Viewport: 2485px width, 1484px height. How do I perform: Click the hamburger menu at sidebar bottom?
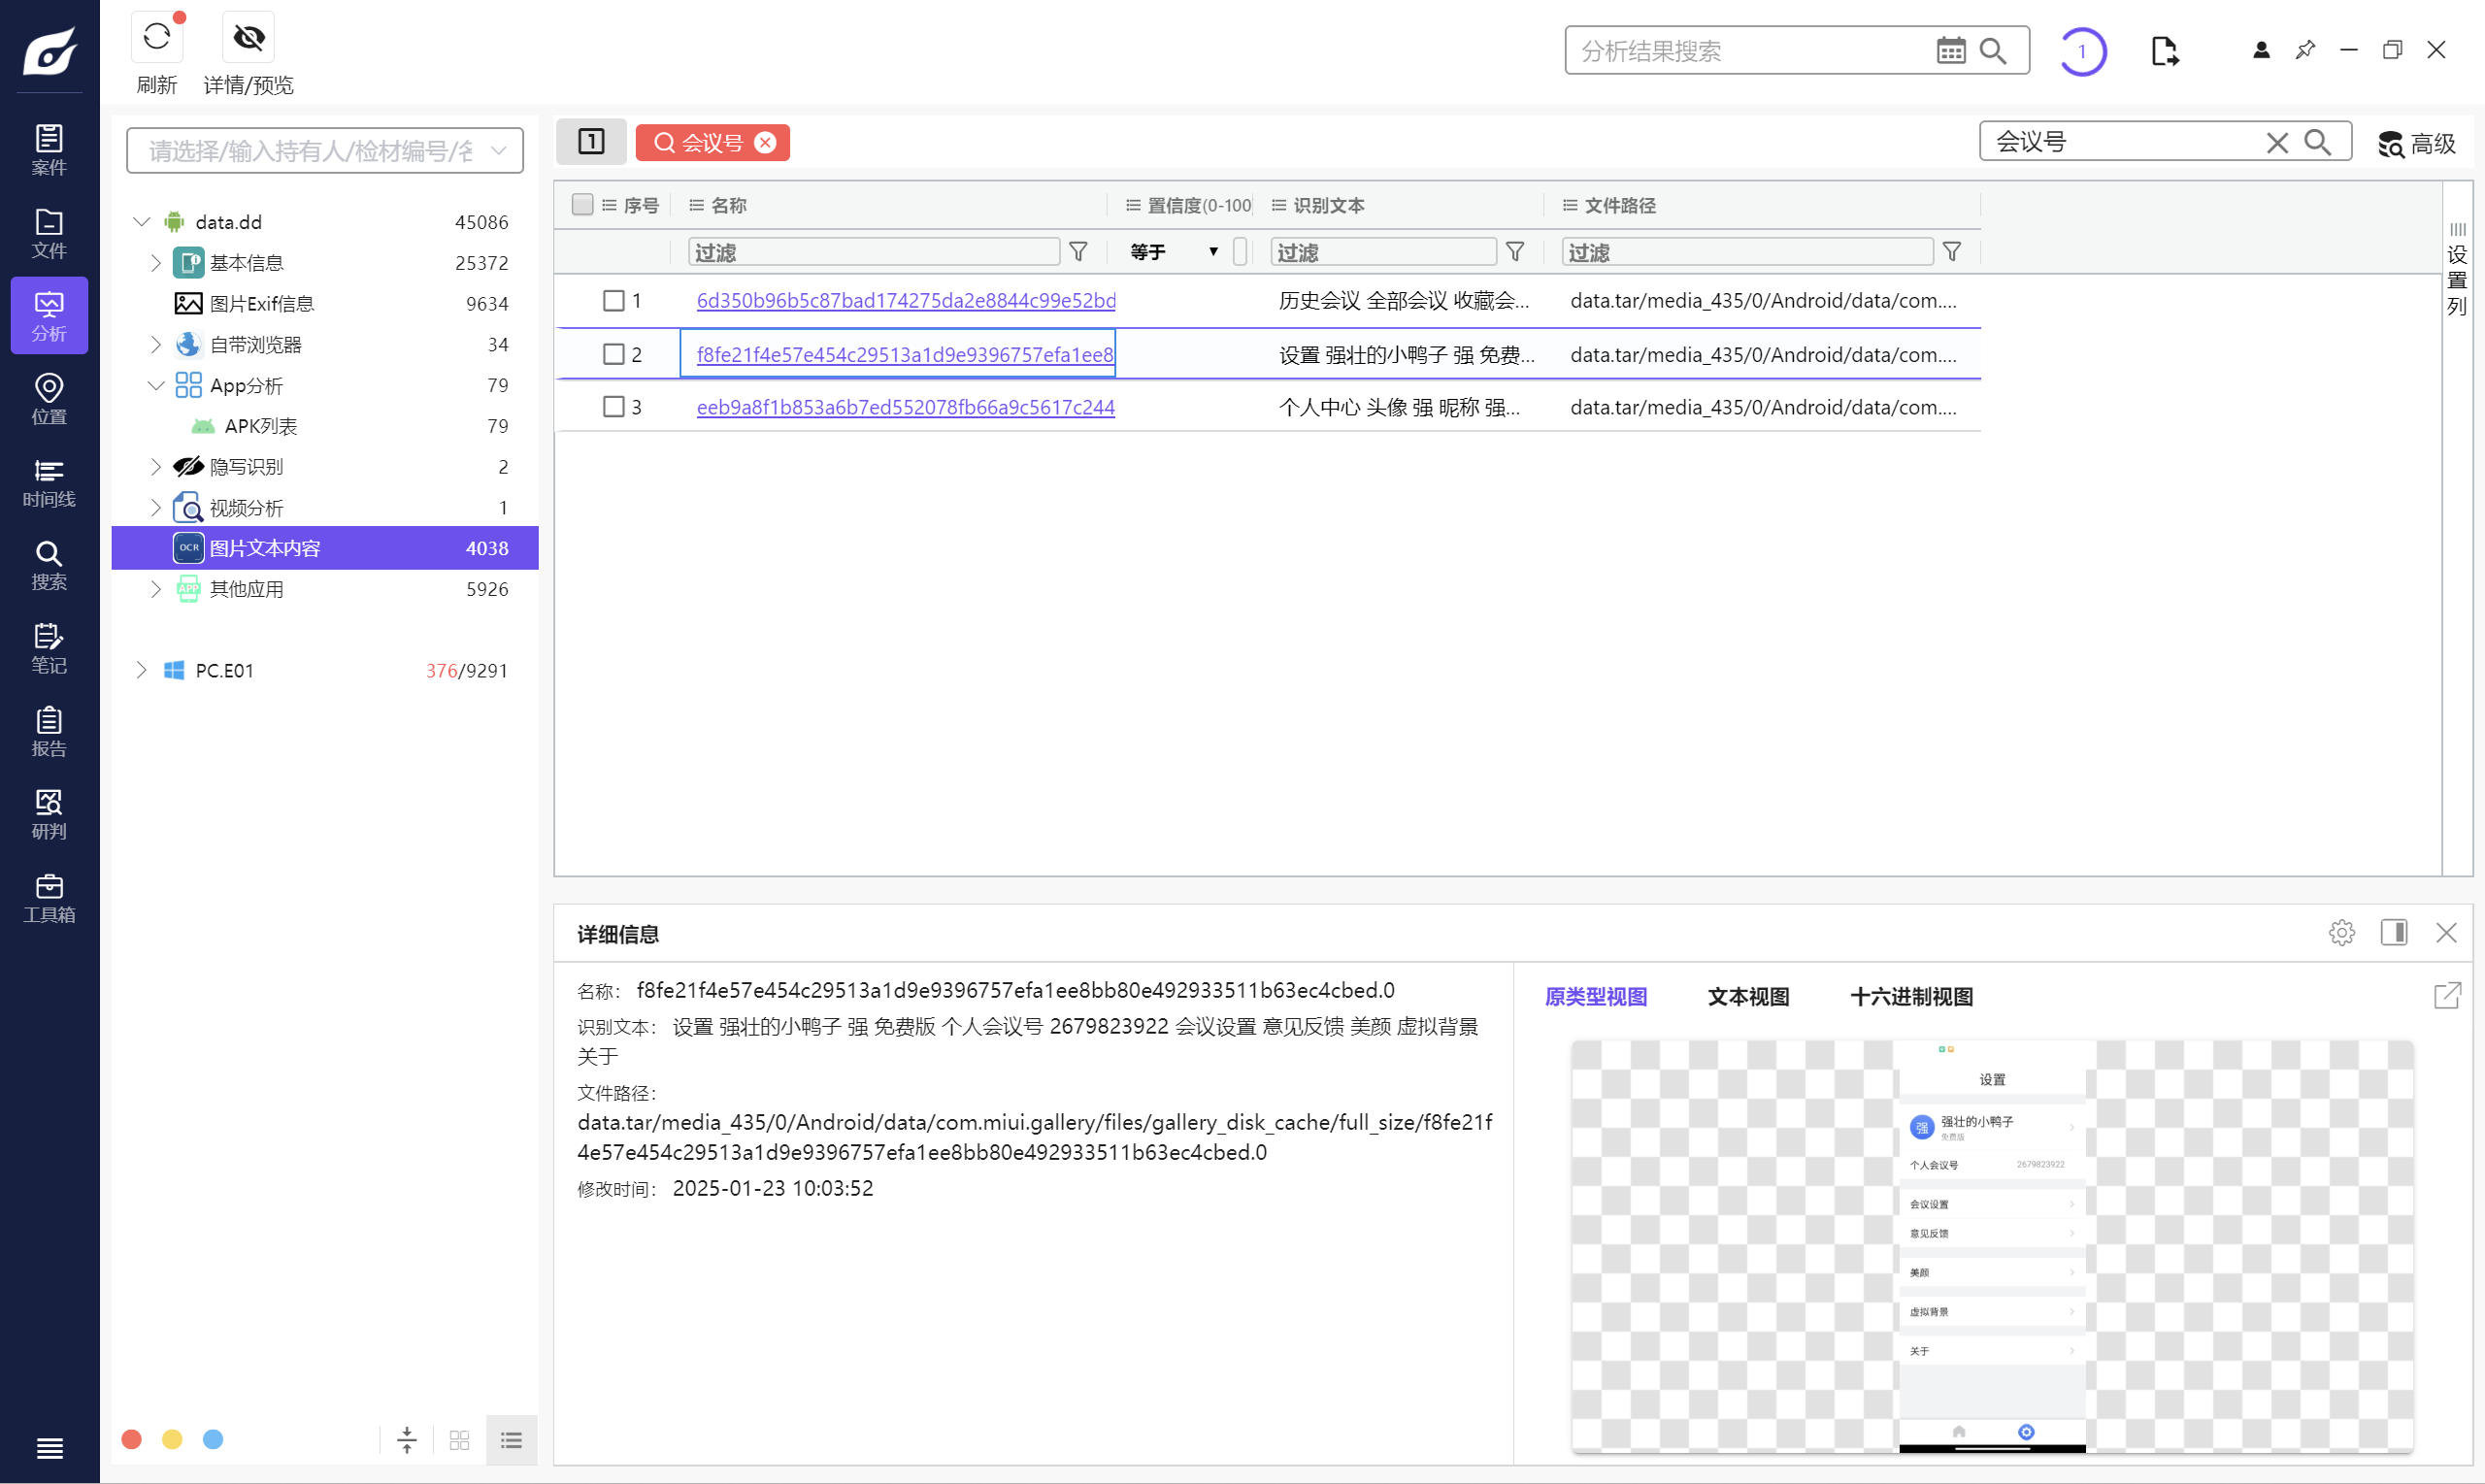49,1447
